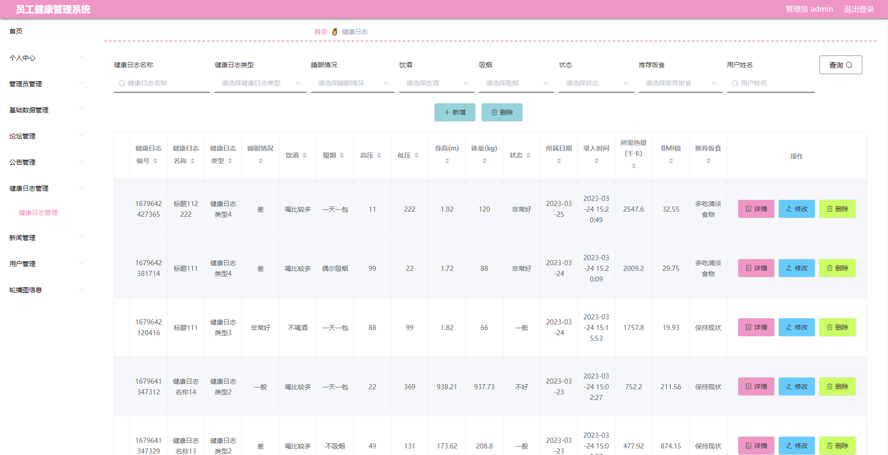Sort by the 吸烟 column arrows
This screenshot has width=888, height=455.
342,155
